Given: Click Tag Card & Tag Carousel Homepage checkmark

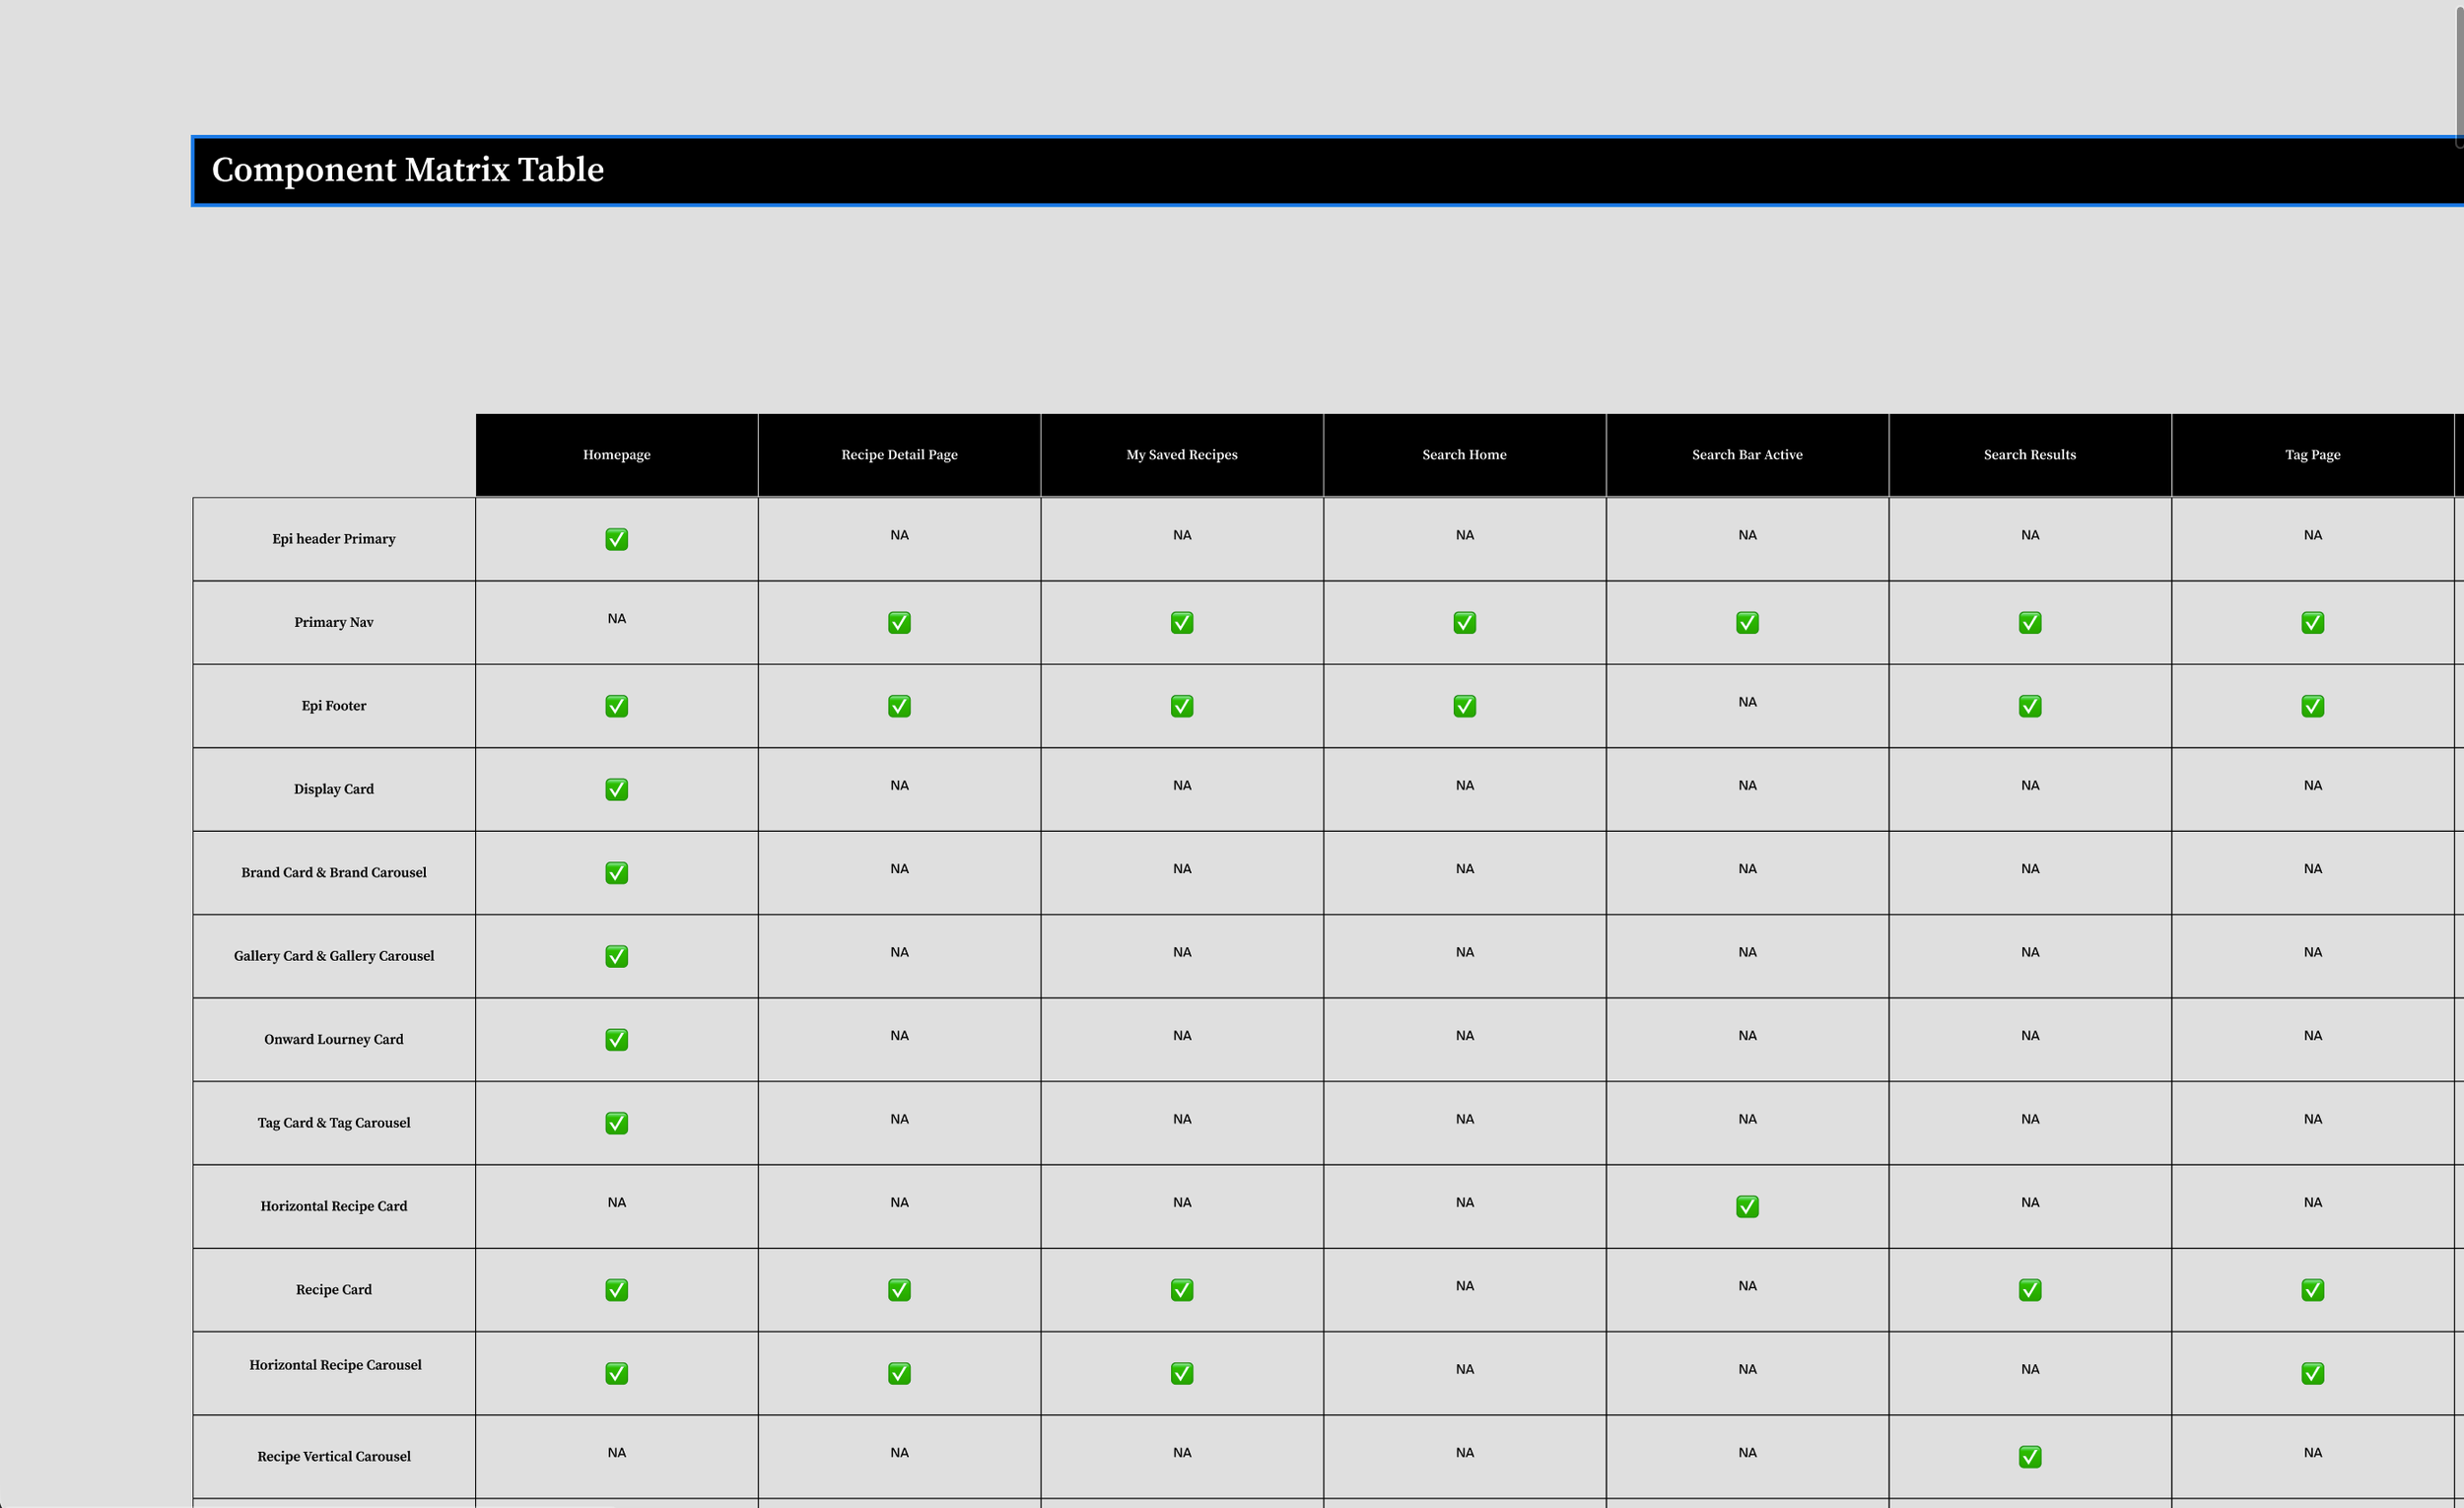Looking at the screenshot, I should (x=617, y=1124).
